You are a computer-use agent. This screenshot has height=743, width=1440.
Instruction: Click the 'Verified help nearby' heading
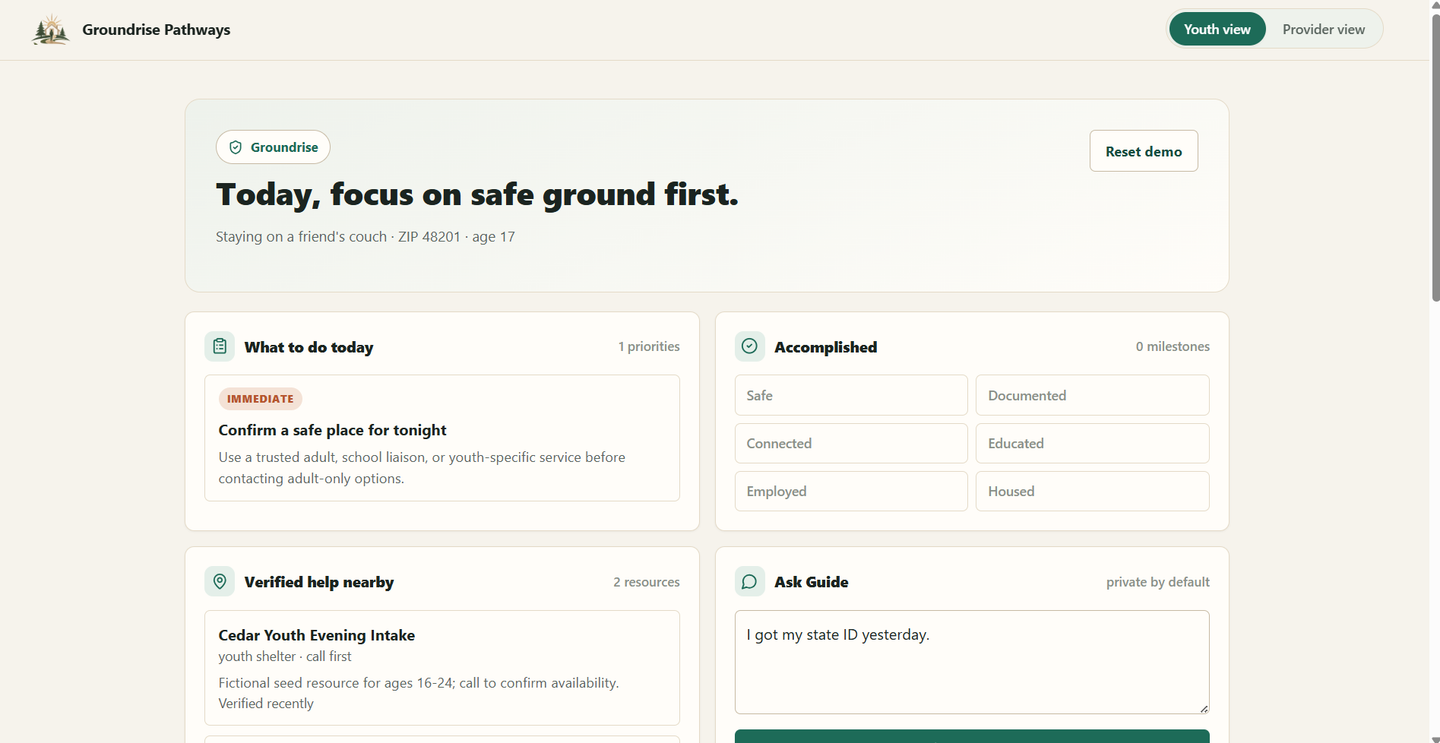pos(319,582)
